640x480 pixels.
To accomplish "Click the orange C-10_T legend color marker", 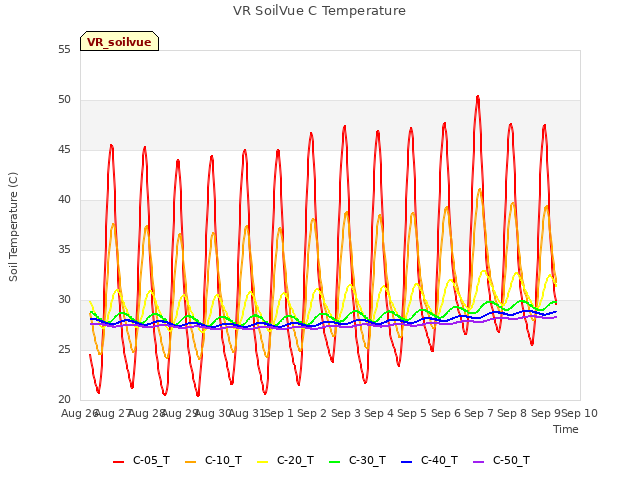I will coord(190,462).
